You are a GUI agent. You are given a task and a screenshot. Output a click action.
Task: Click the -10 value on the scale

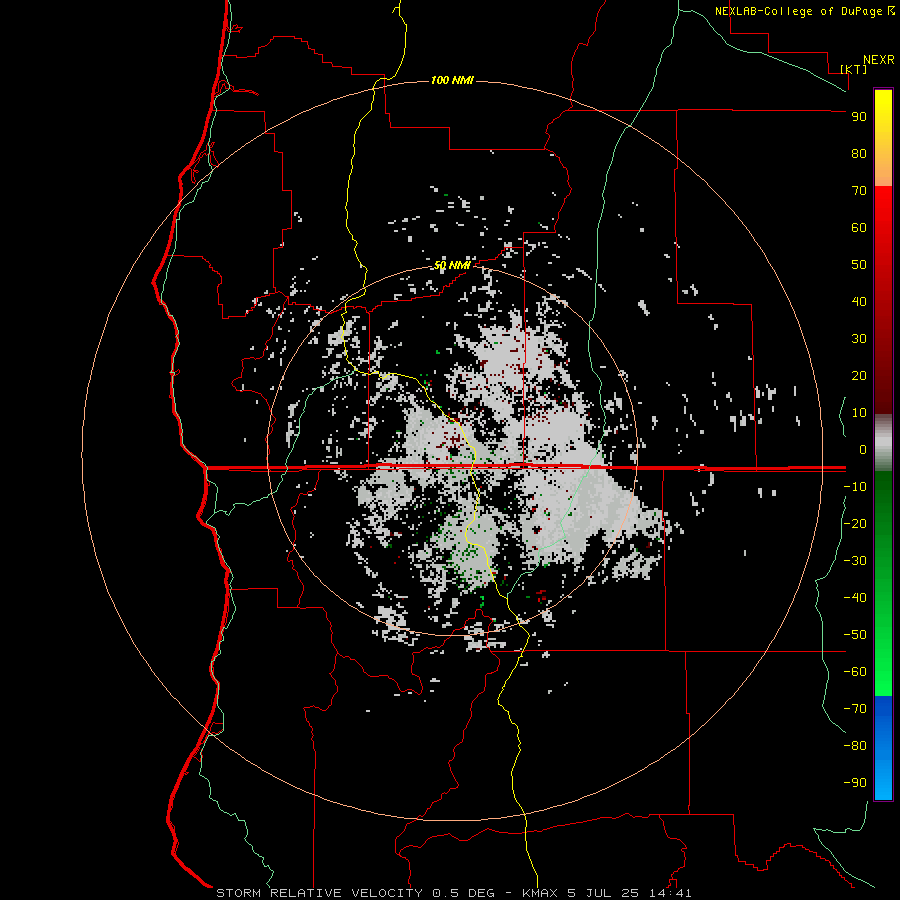(x=855, y=487)
